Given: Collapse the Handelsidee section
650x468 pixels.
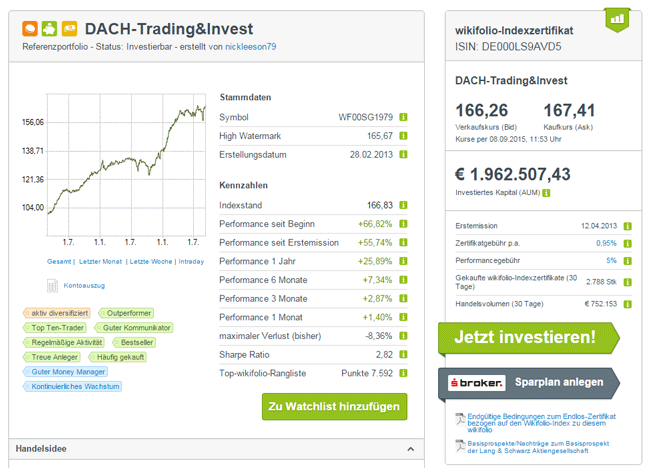Looking at the screenshot, I should [410, 449].
